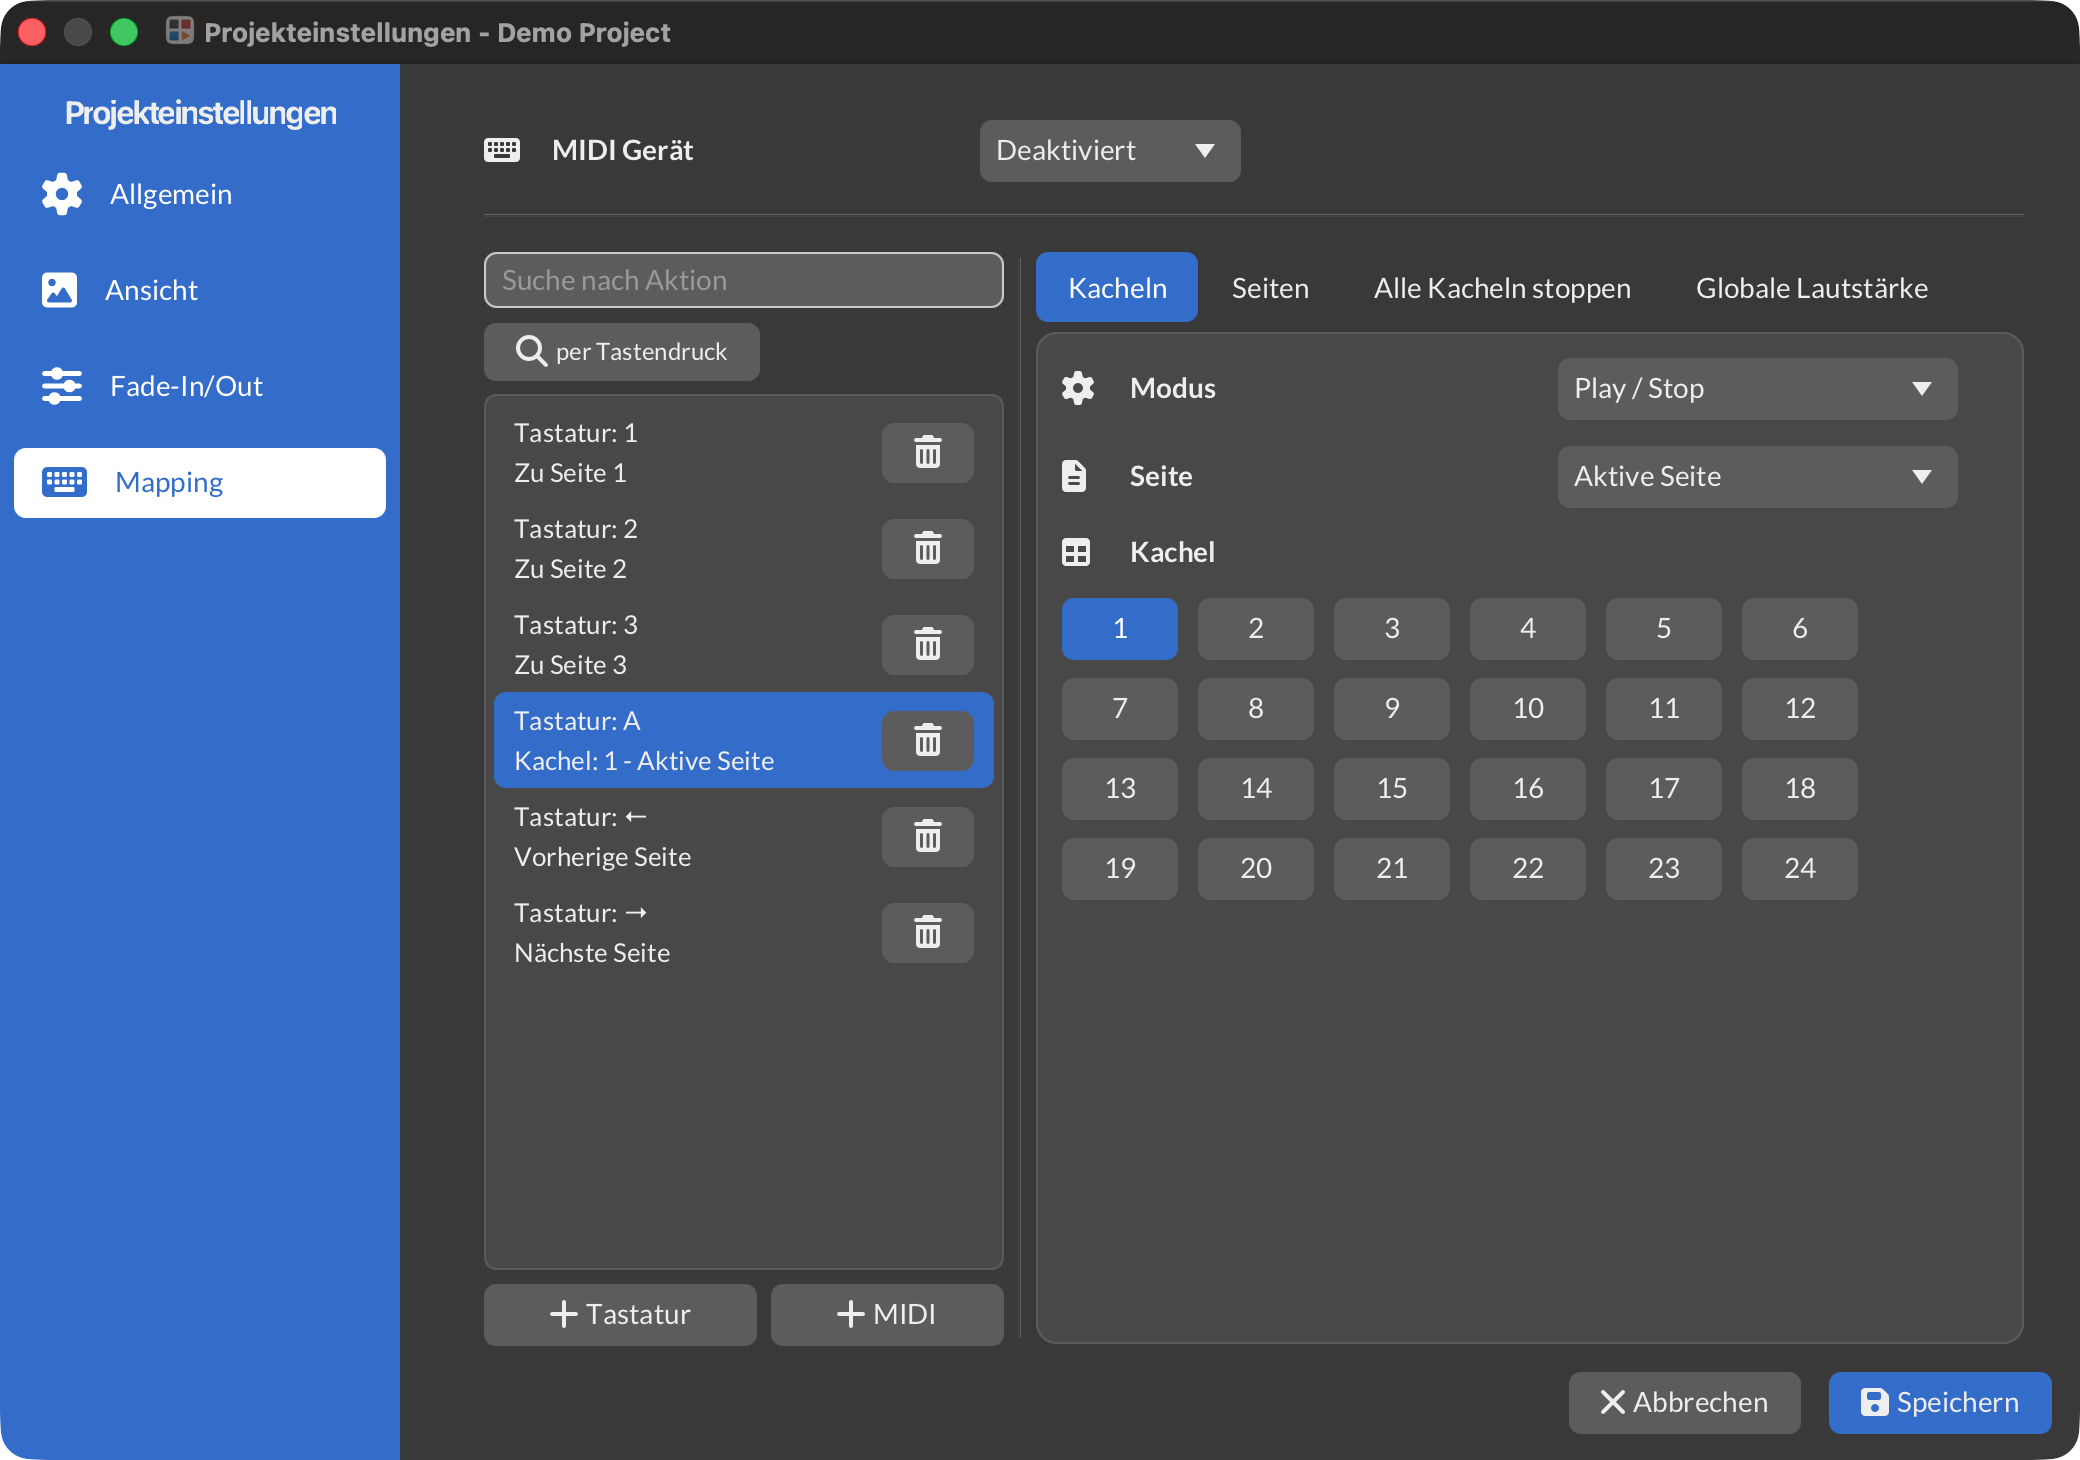
Task: Click the MIDI Gerät keyboard icon
Action: (502, 150)
